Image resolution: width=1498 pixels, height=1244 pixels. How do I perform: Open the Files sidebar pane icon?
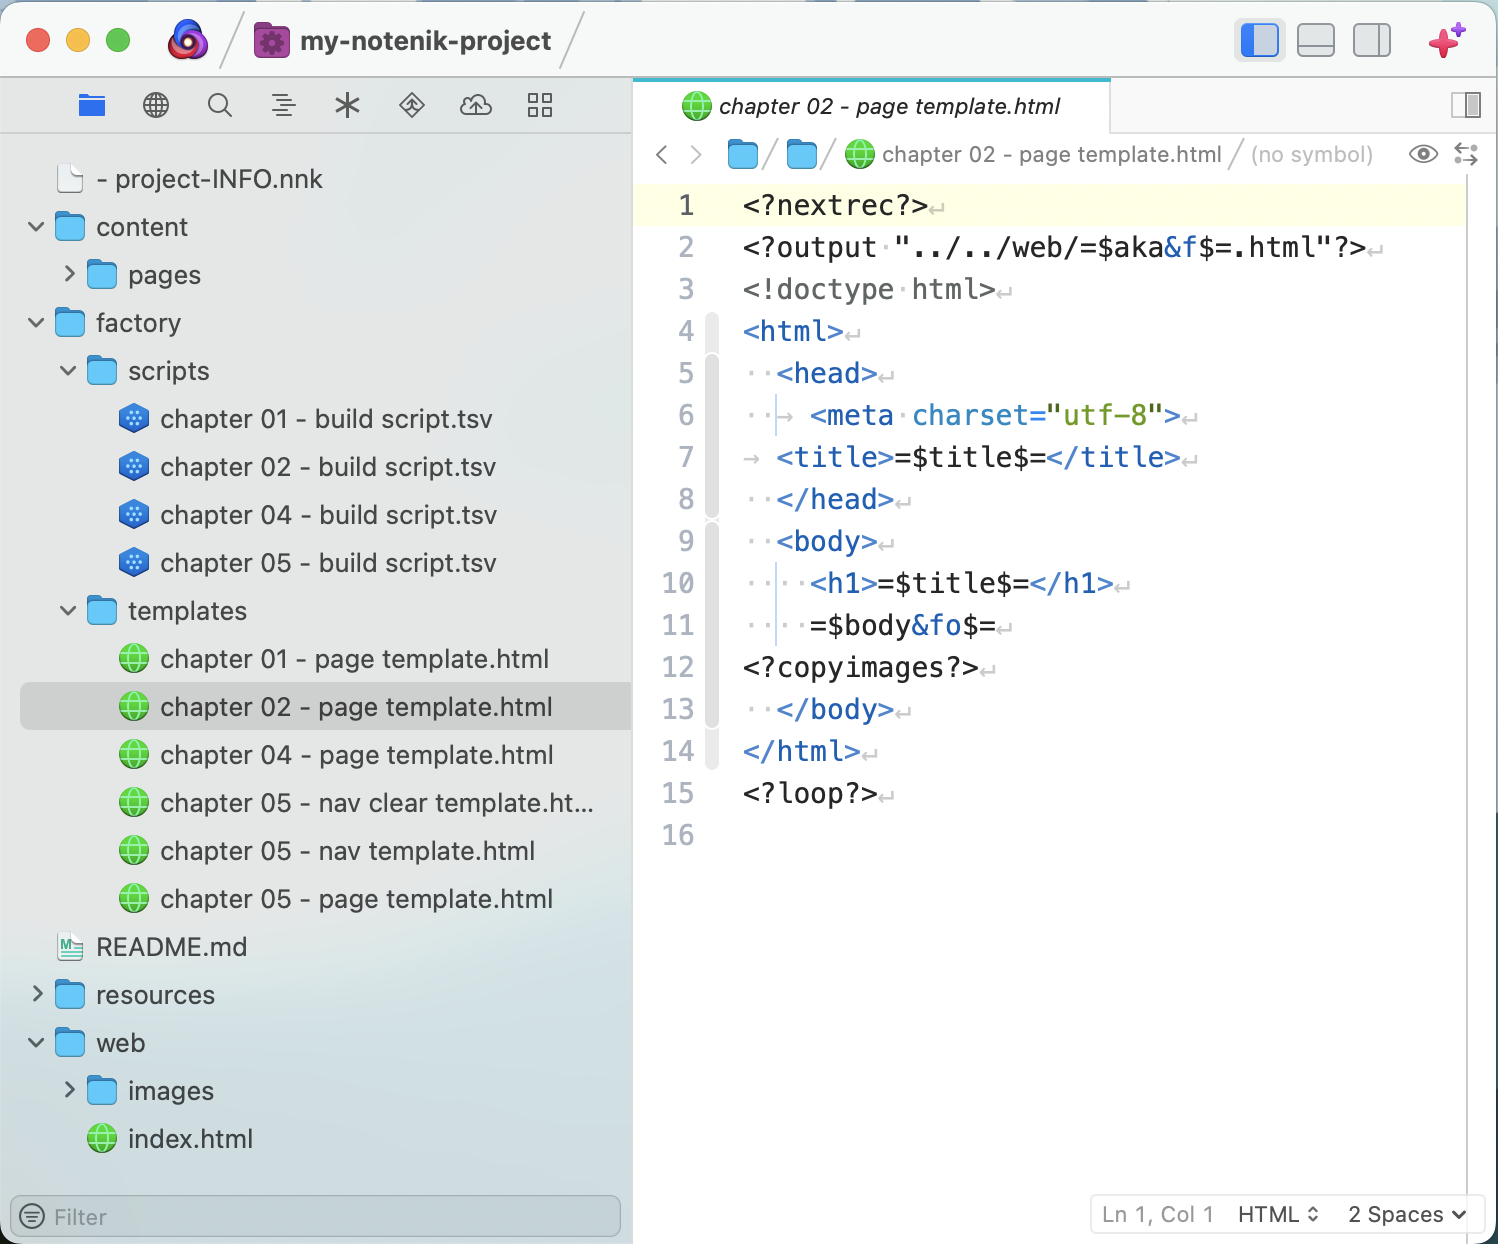coord(92,105)
